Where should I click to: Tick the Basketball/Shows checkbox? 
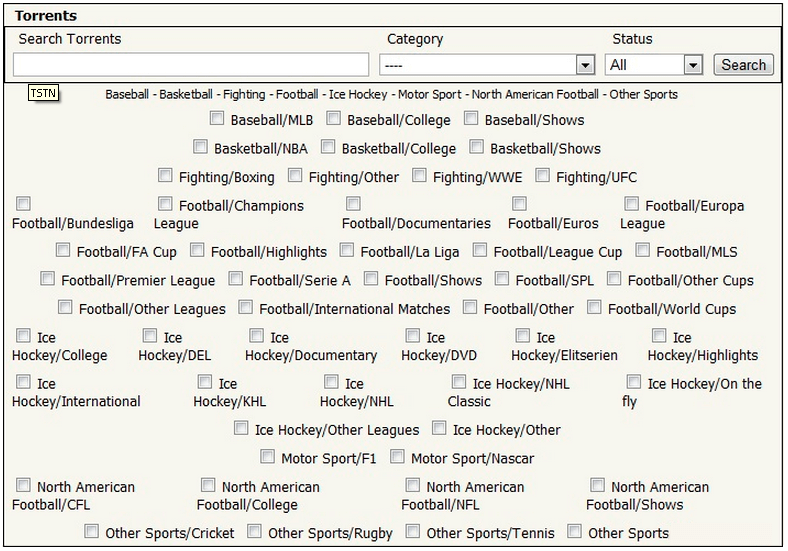[x=476, y=147]
